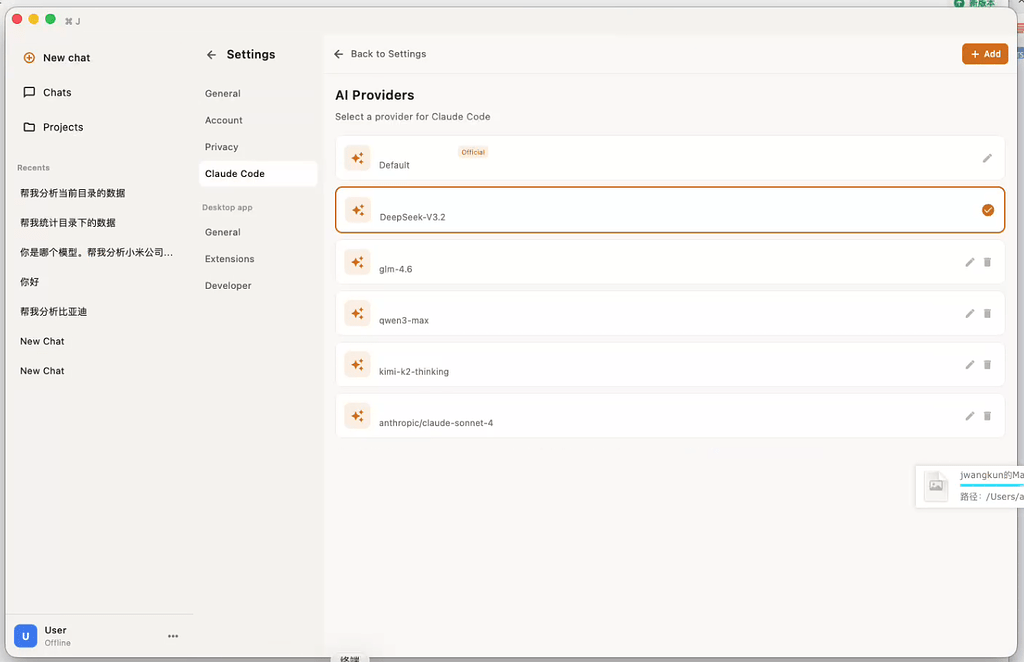Open recent chat 你好
This screenshot has width=1024, height=662.
point(29,281)
